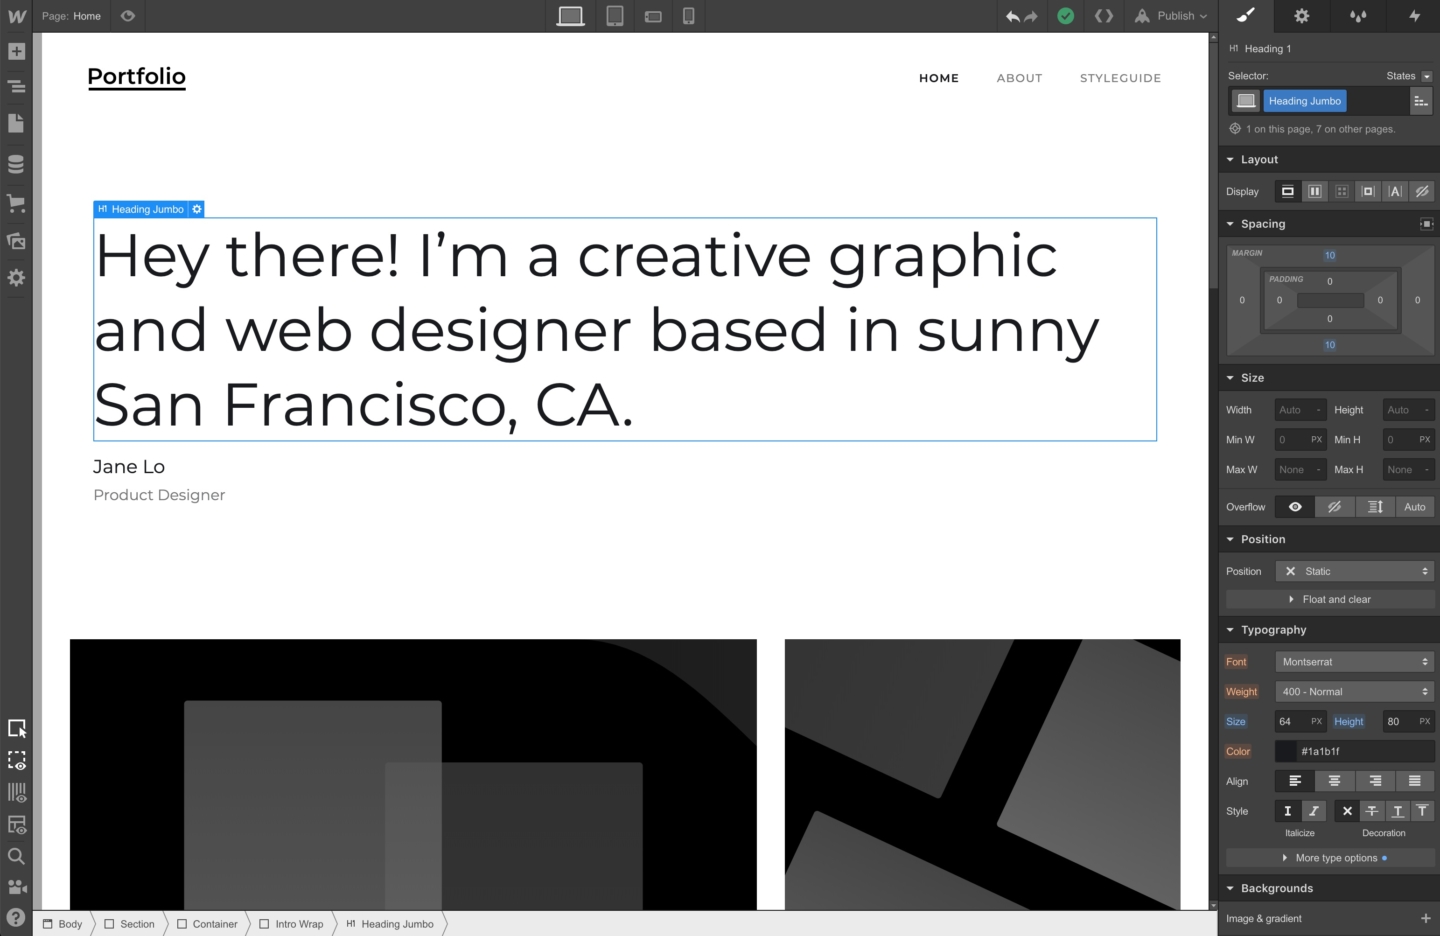Viewport: 1440px width, 936px height.
Task: Open the CMS Collections panel
Action: tap(16, 164)
